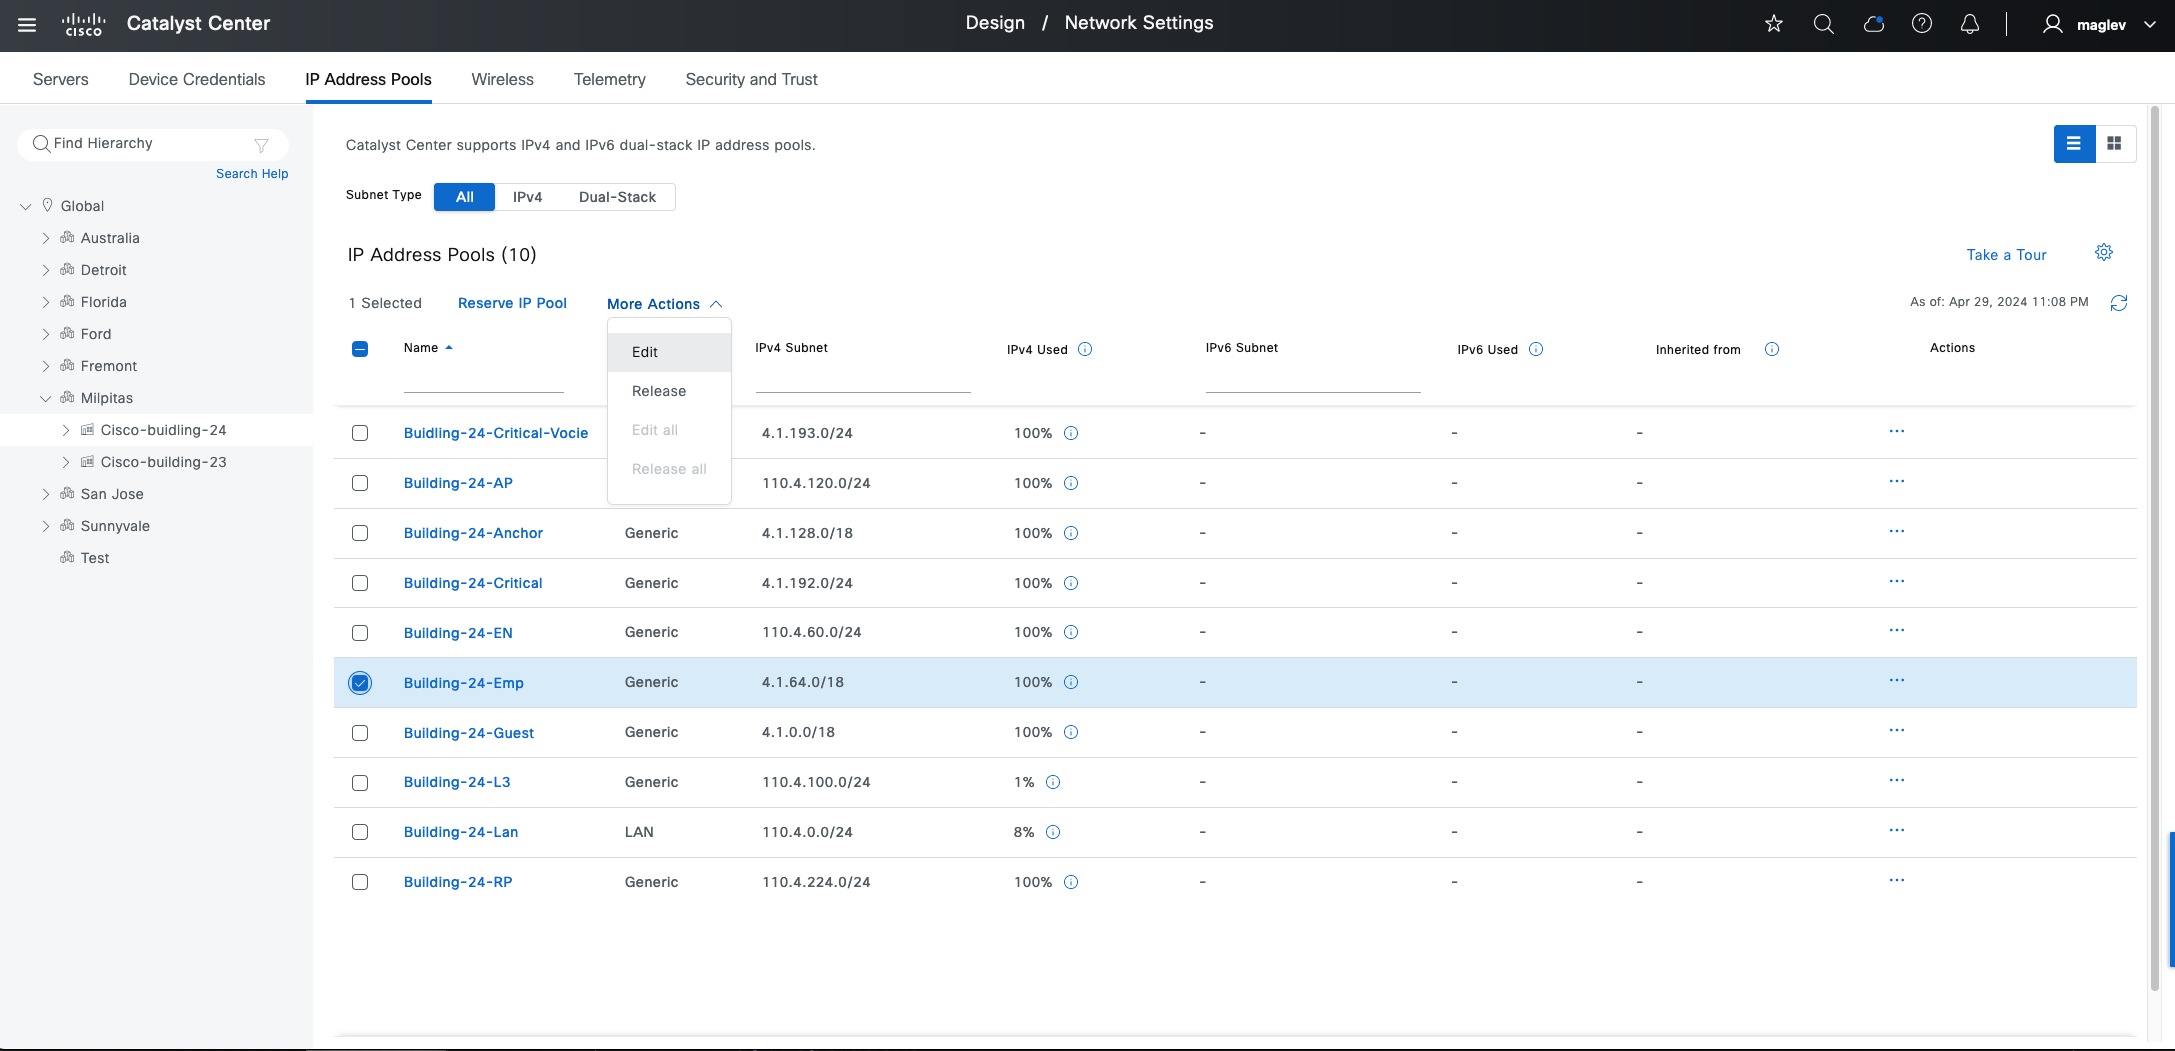The height and width of the screenshot is (1051, 2175).
Task: Switch to list view layout
Action: pyautogui.click(x=2074, y=144)
